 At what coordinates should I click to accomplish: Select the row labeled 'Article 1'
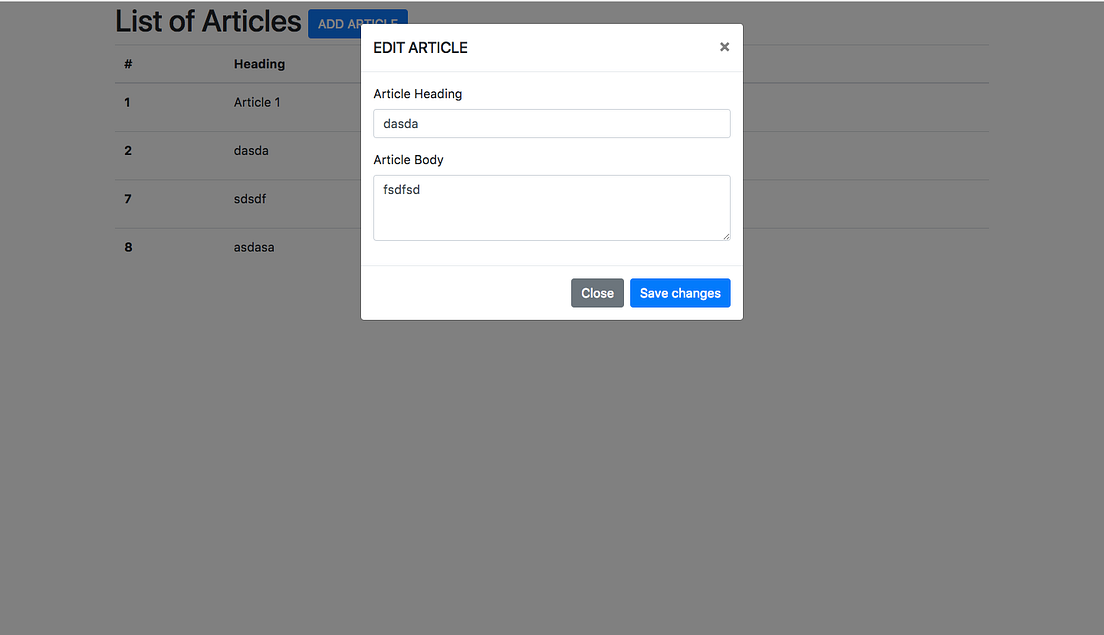click(x=257, y=102)
